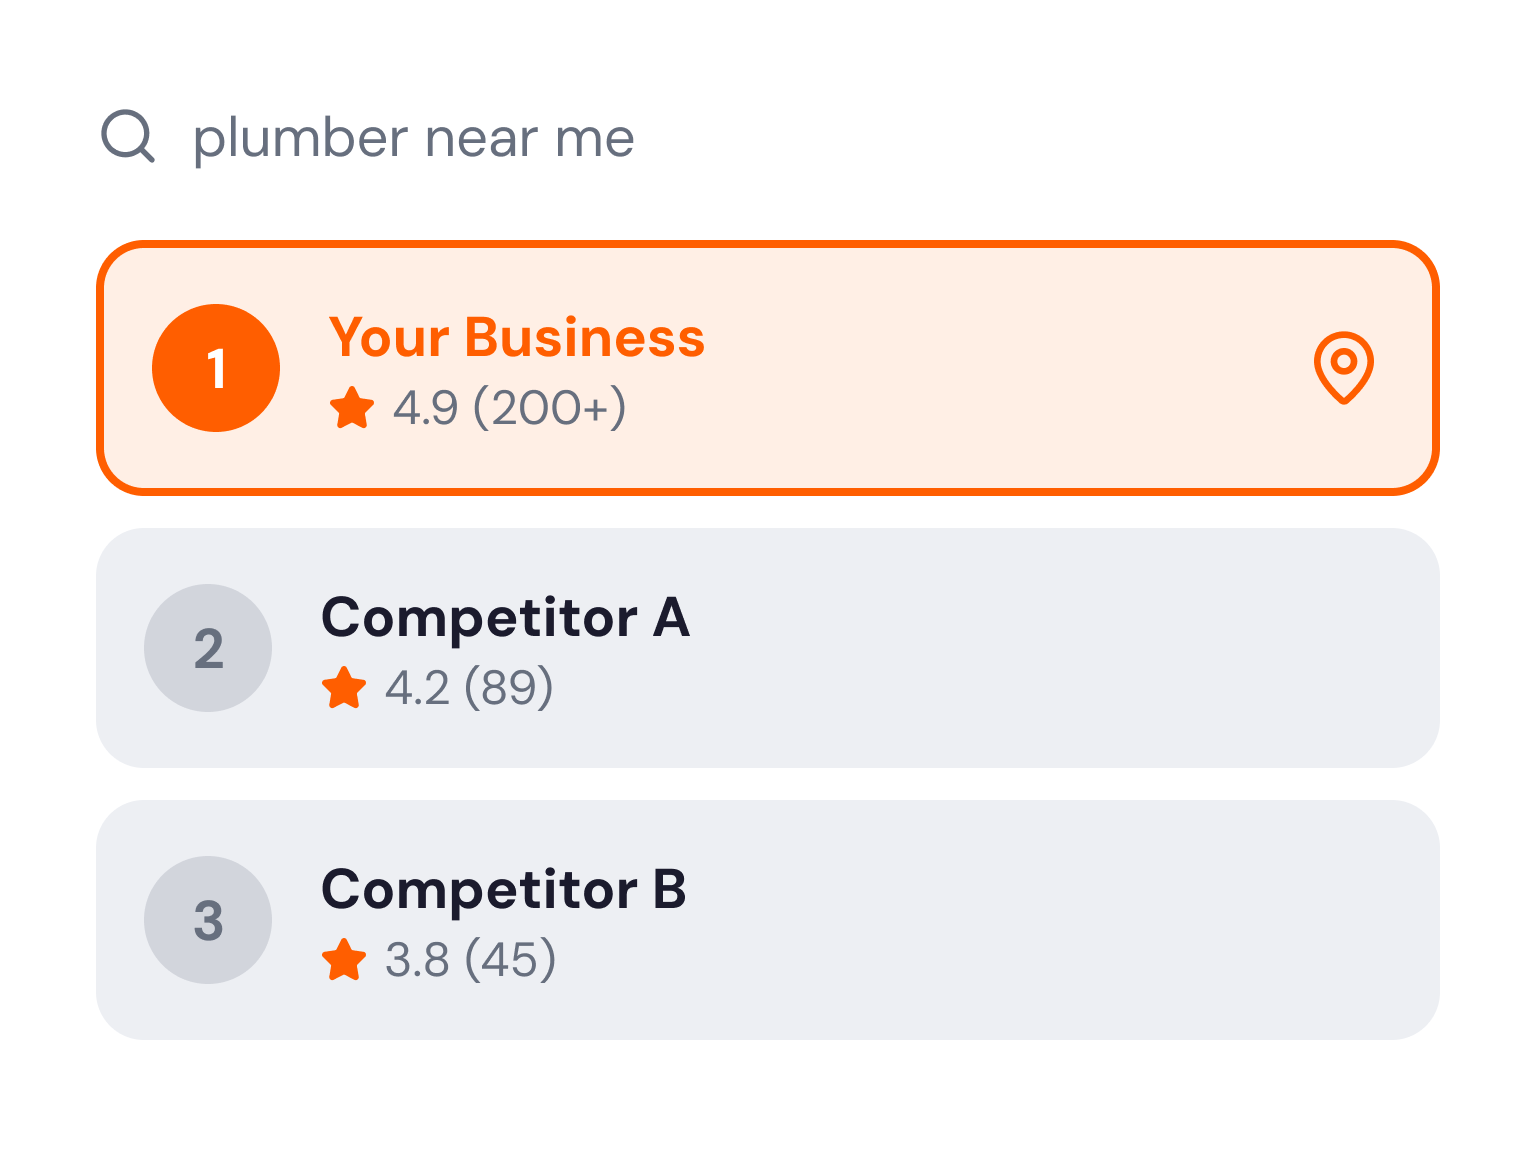Click the gray number 2 rank badge
1536x1168 pixels.
tap(208, 648)
